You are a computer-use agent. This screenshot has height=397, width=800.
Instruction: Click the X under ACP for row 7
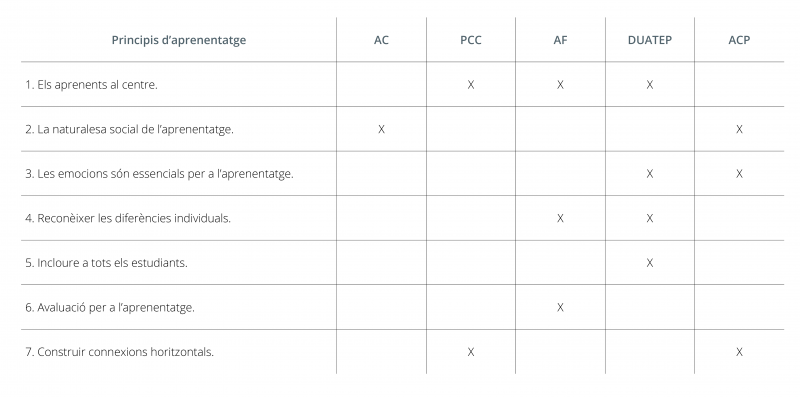point(739,352)
